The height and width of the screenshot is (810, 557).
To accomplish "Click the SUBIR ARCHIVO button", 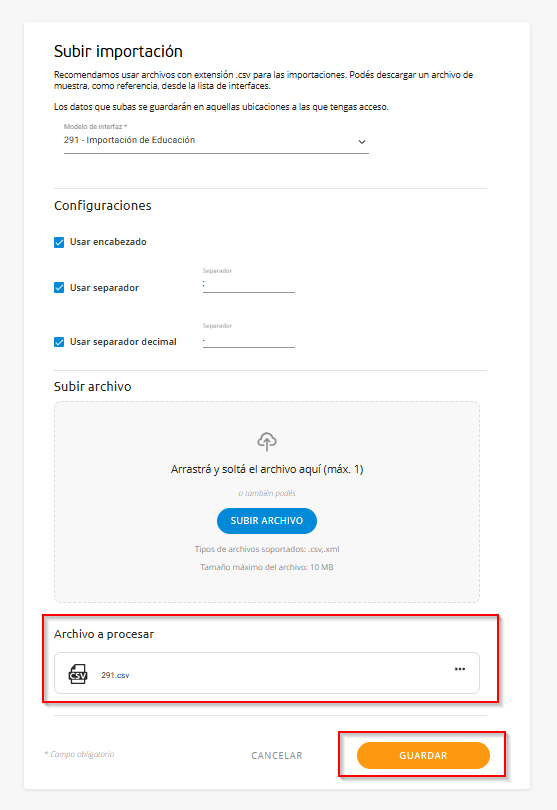I will point(267,521).
